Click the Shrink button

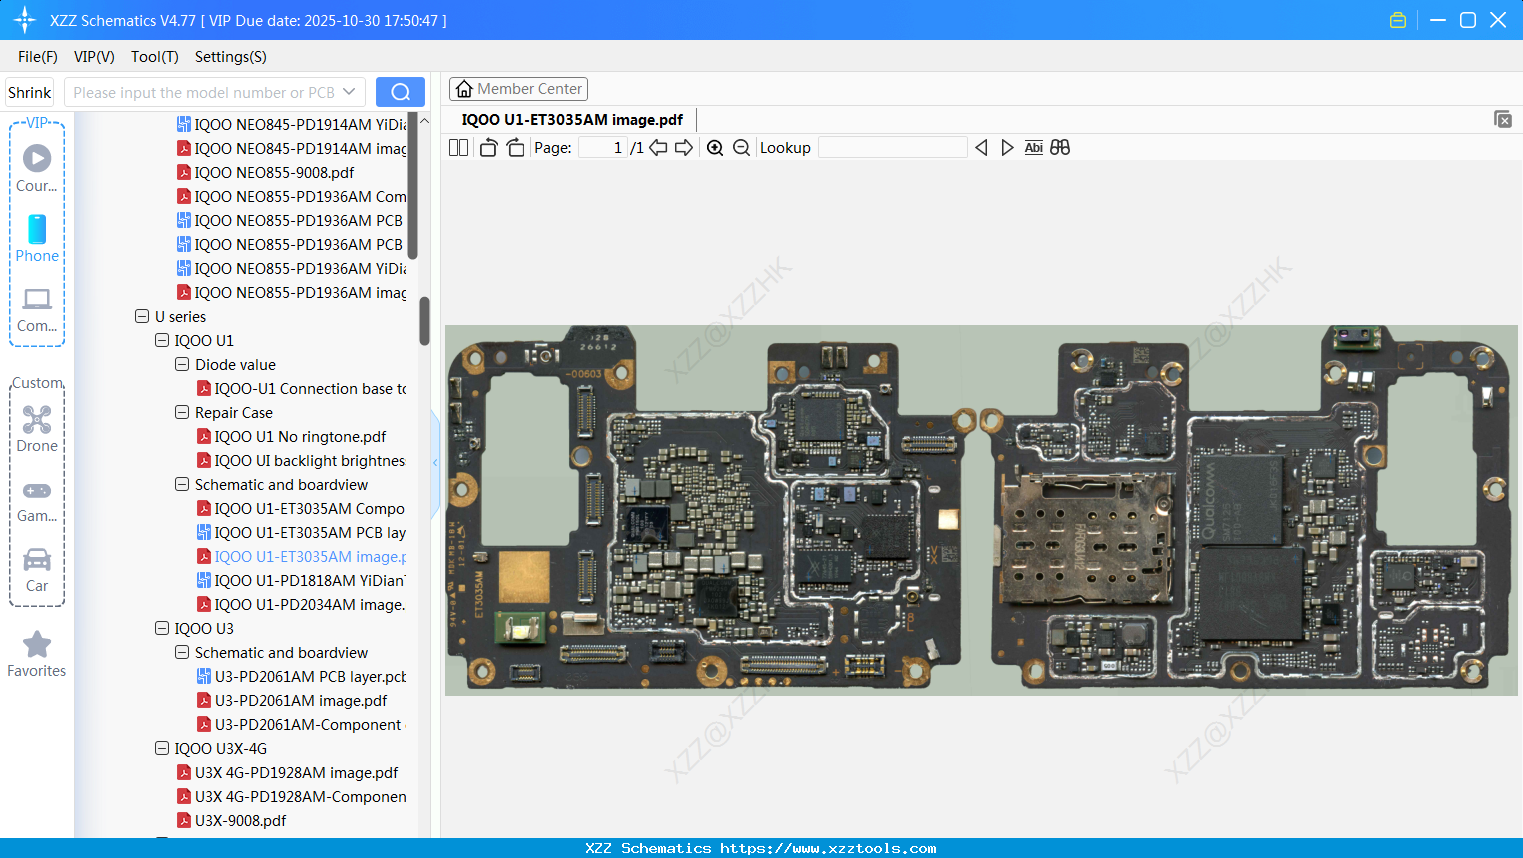point(30,92)
